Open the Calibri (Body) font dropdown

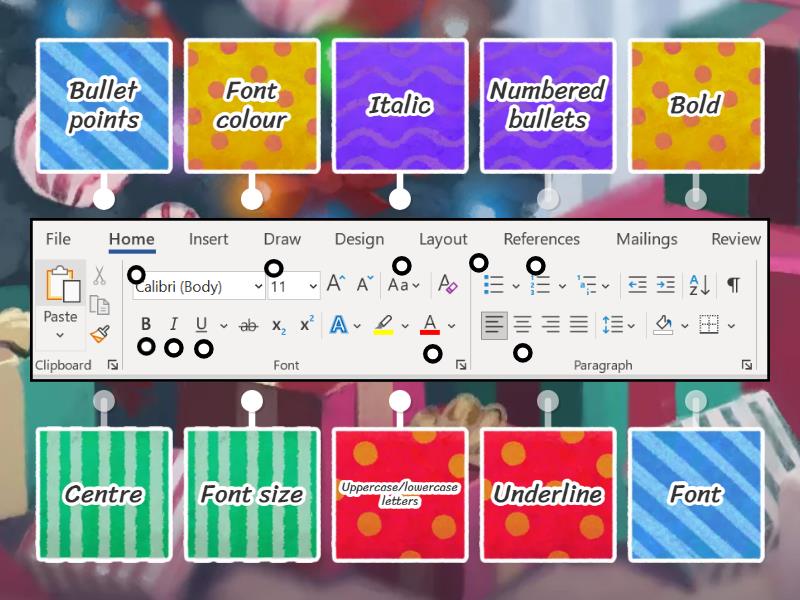pyautogui.click(x=259, y=286)
